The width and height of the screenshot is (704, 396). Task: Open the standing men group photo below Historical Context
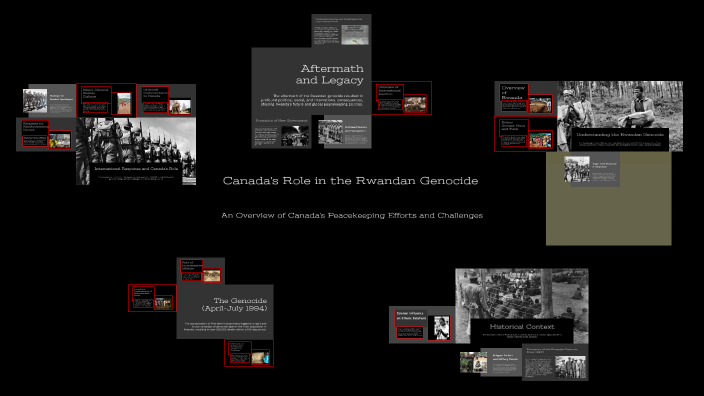pos(570,367)
